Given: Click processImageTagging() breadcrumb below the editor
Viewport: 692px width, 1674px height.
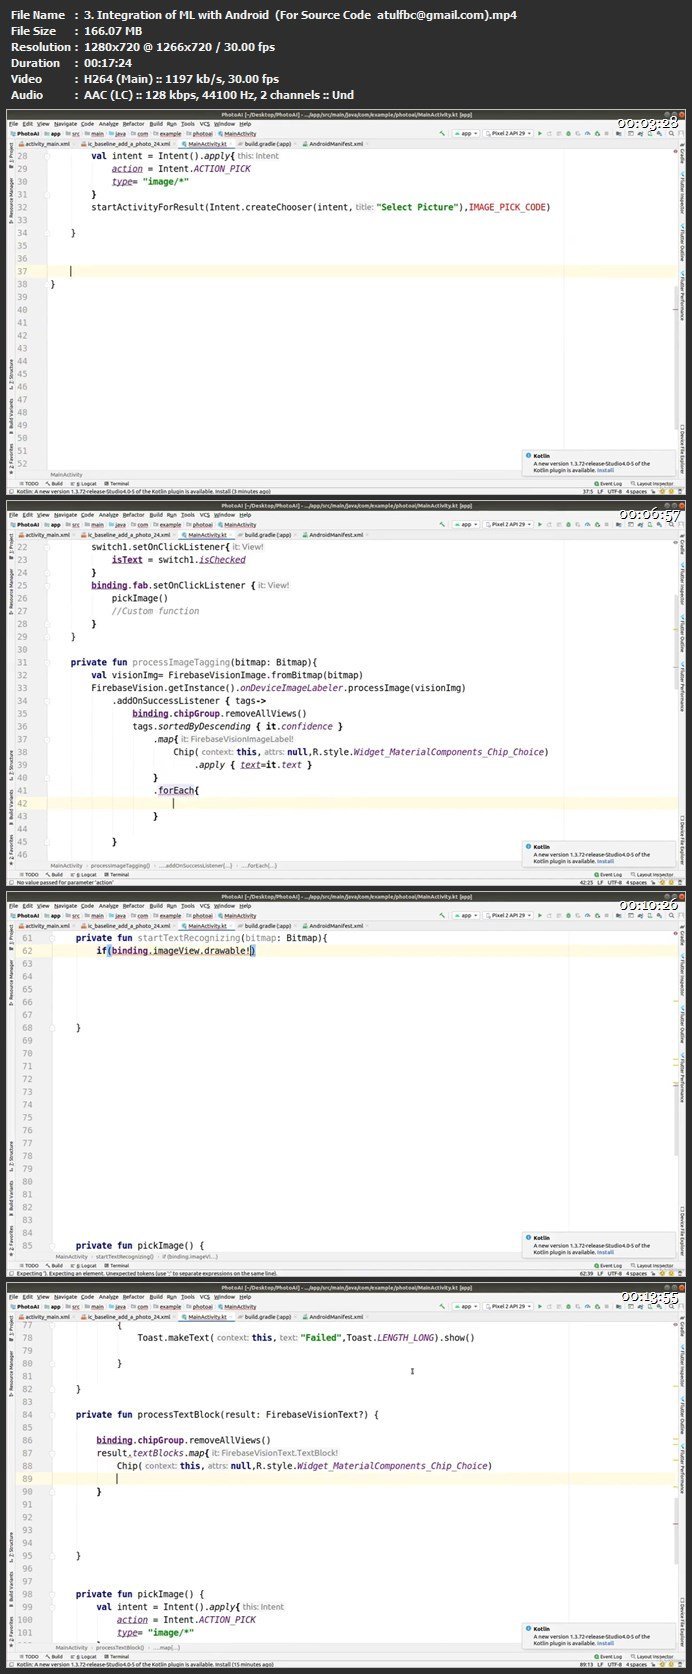Looking at the screenshot, I should (120, 865).
